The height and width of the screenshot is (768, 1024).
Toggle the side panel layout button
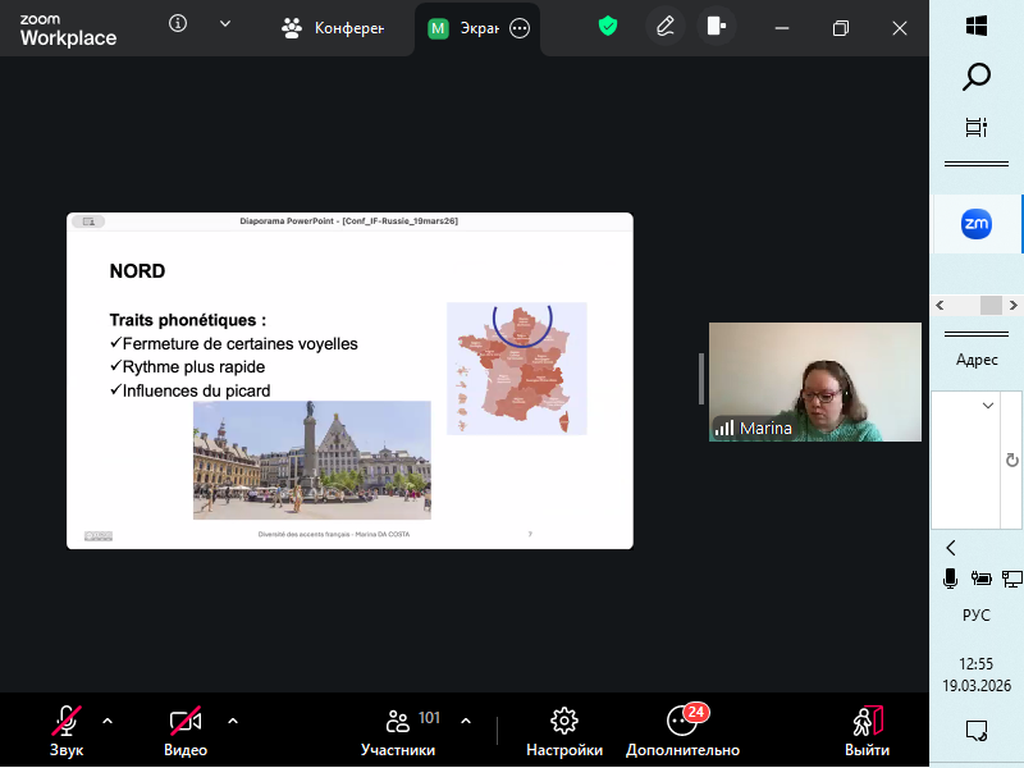[716, 27]
